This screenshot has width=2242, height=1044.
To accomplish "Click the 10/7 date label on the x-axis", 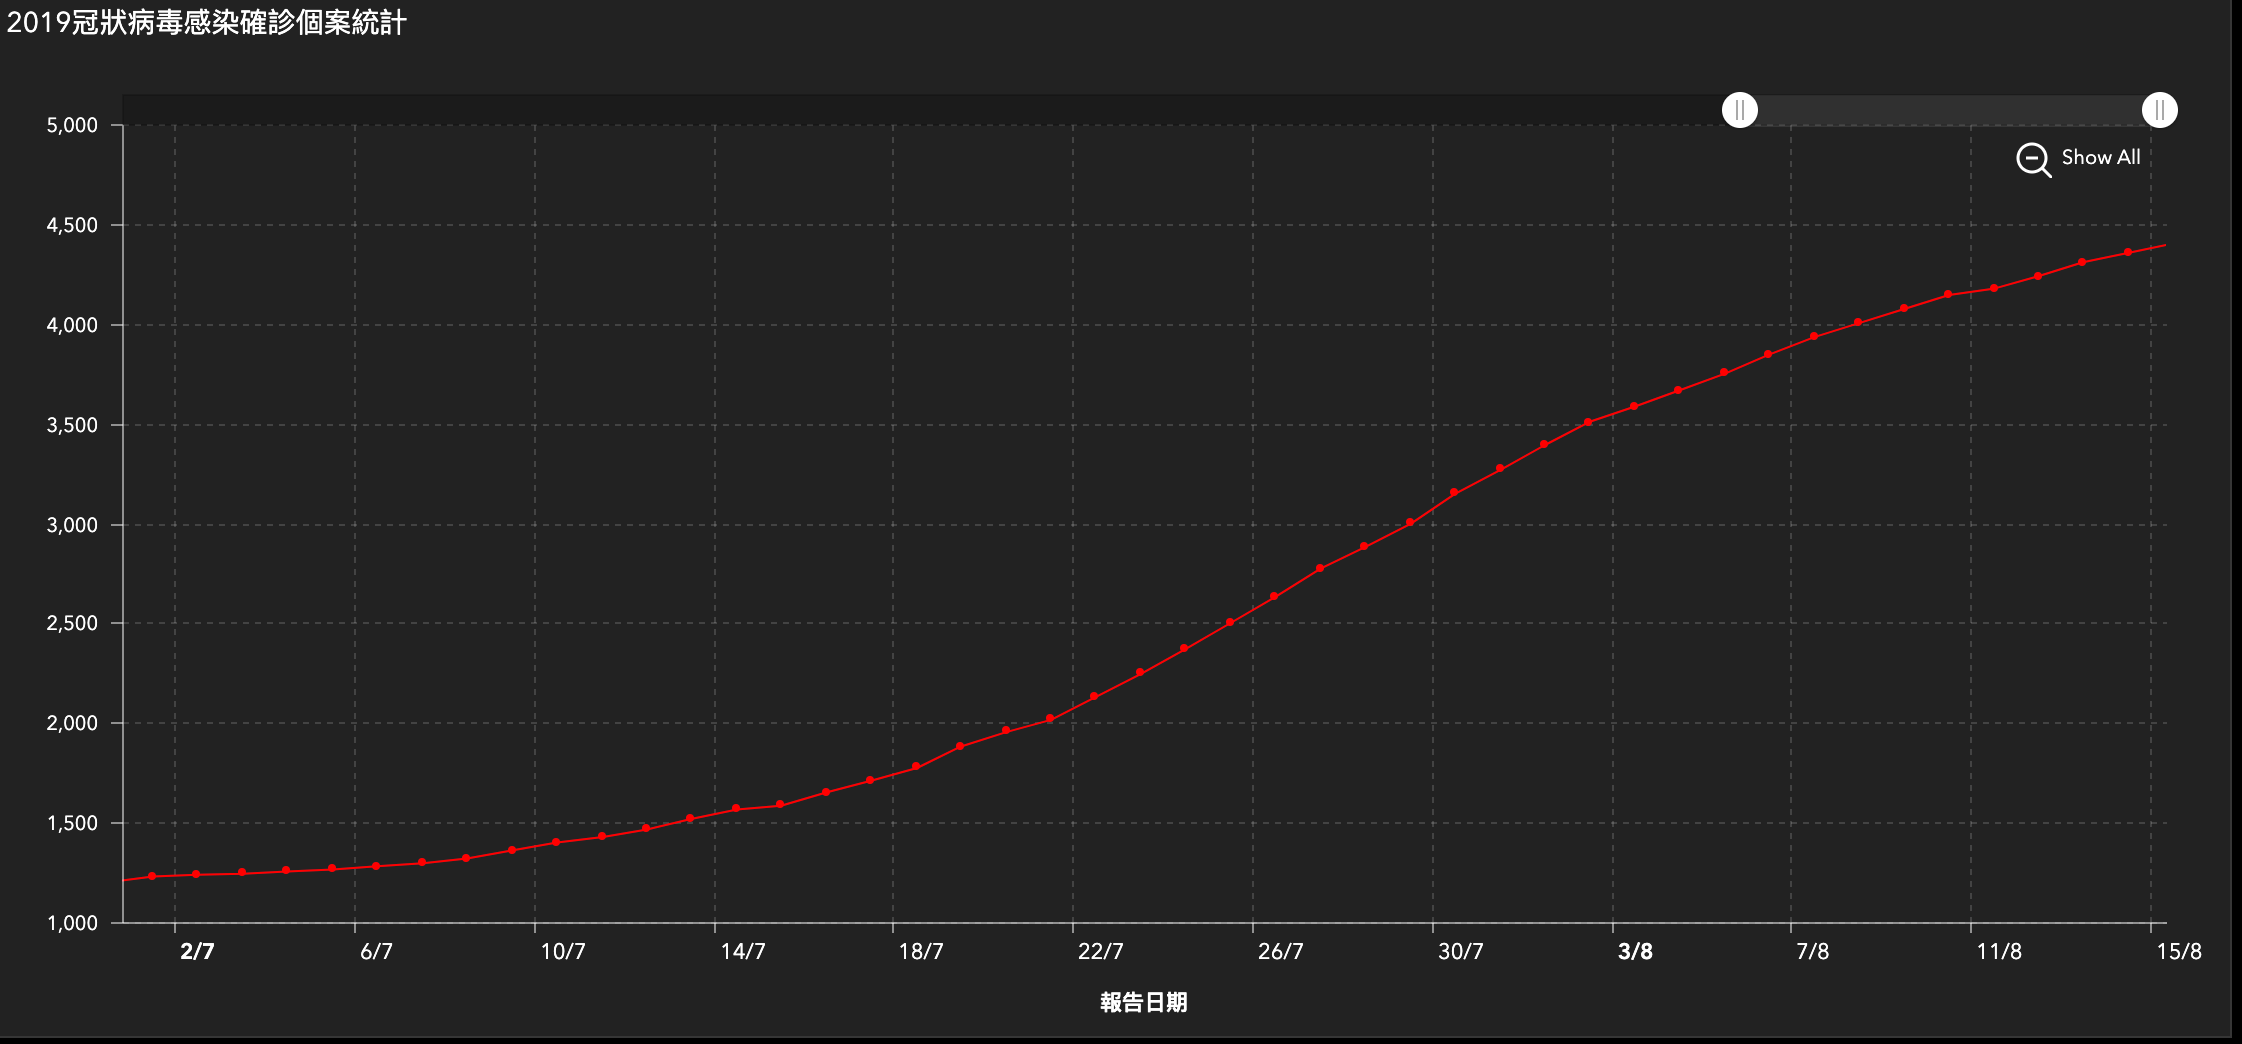I will click(x=563, y=951).
